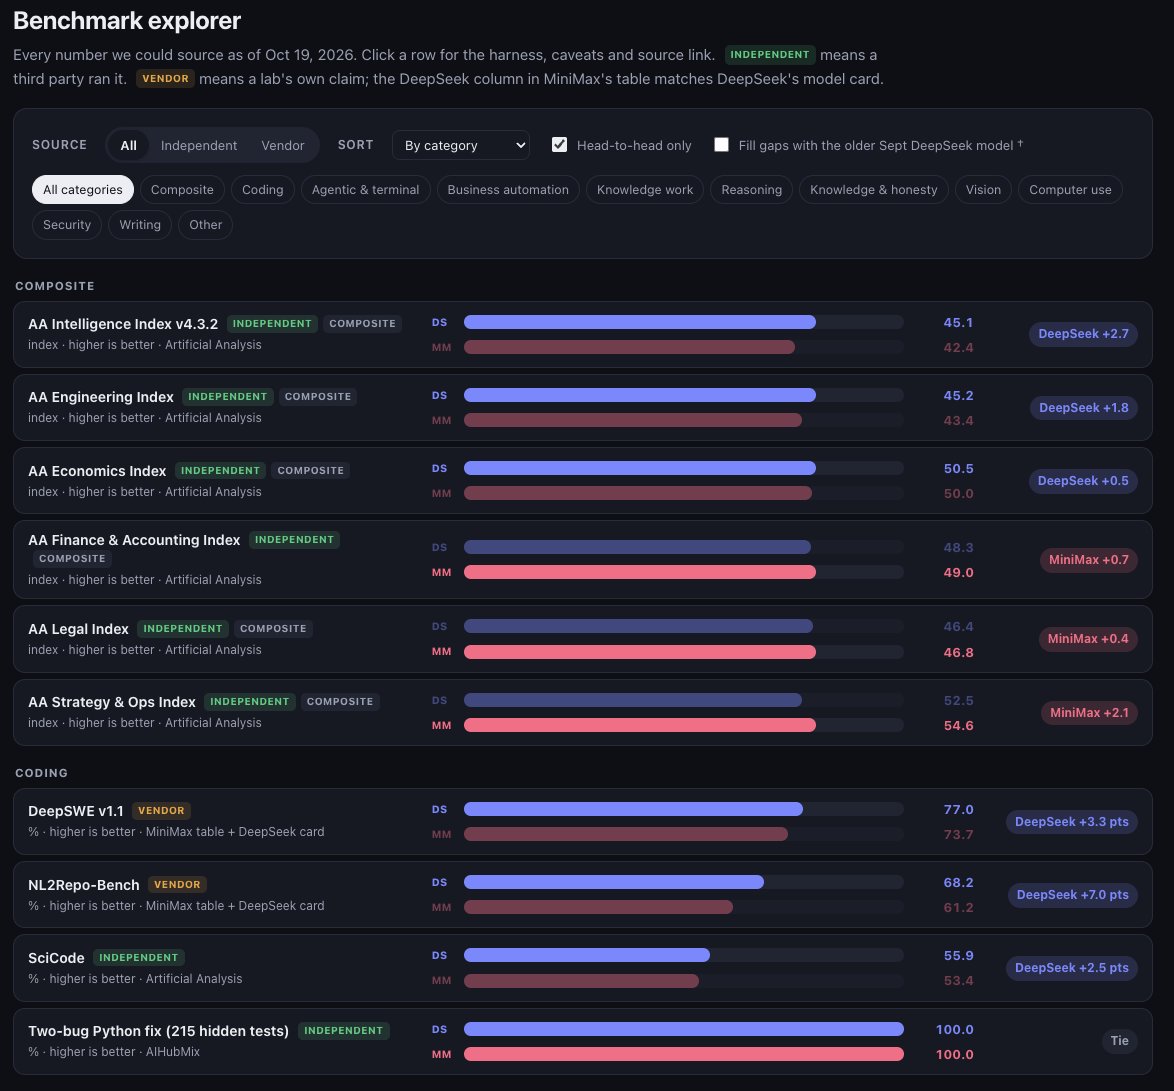Expand the AA Intelligence Index v4.3.2 row

point(583,334)
